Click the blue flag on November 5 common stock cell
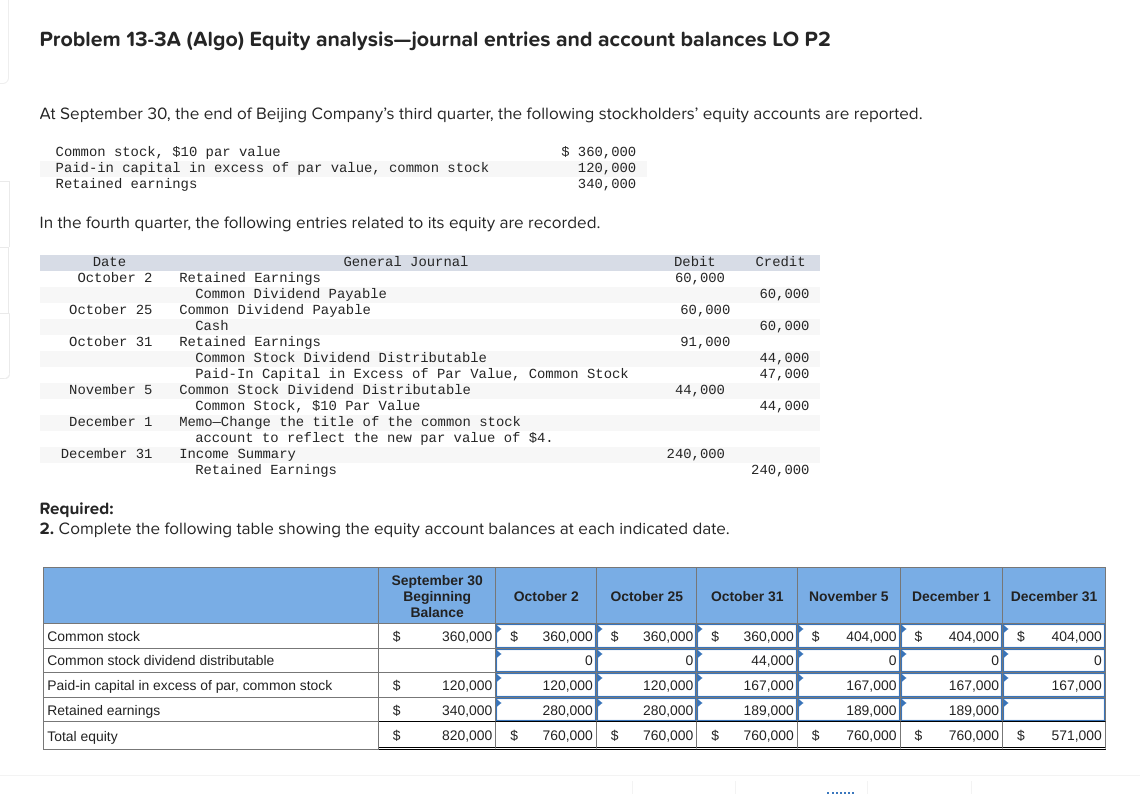 801,630
